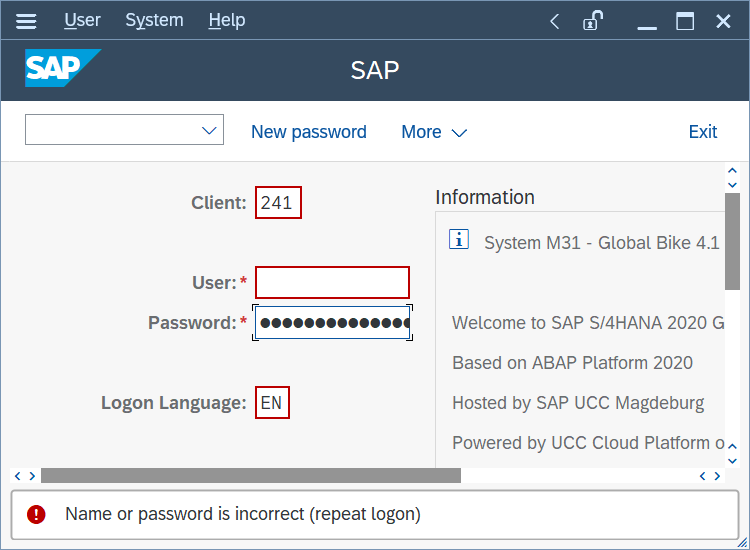750x550 pixels.
Task: Click the red error status icon
Action: pos(36,515)
